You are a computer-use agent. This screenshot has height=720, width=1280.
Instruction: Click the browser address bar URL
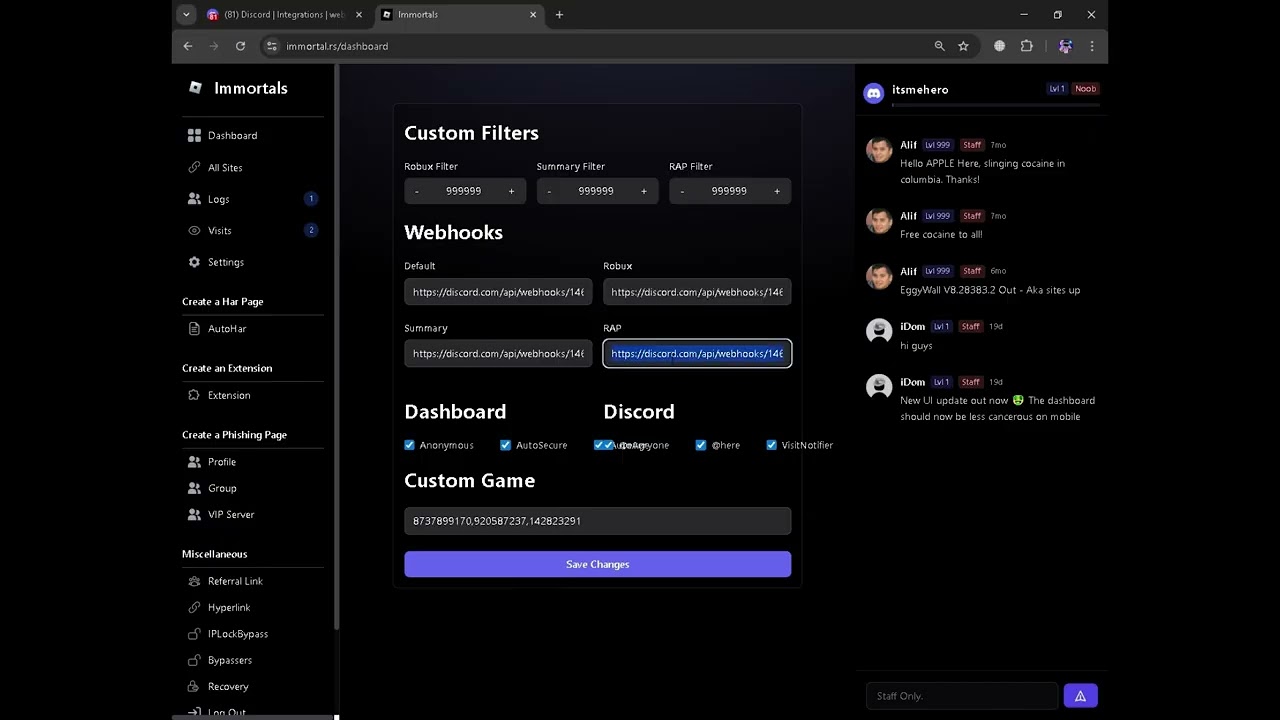coord(337,46)
